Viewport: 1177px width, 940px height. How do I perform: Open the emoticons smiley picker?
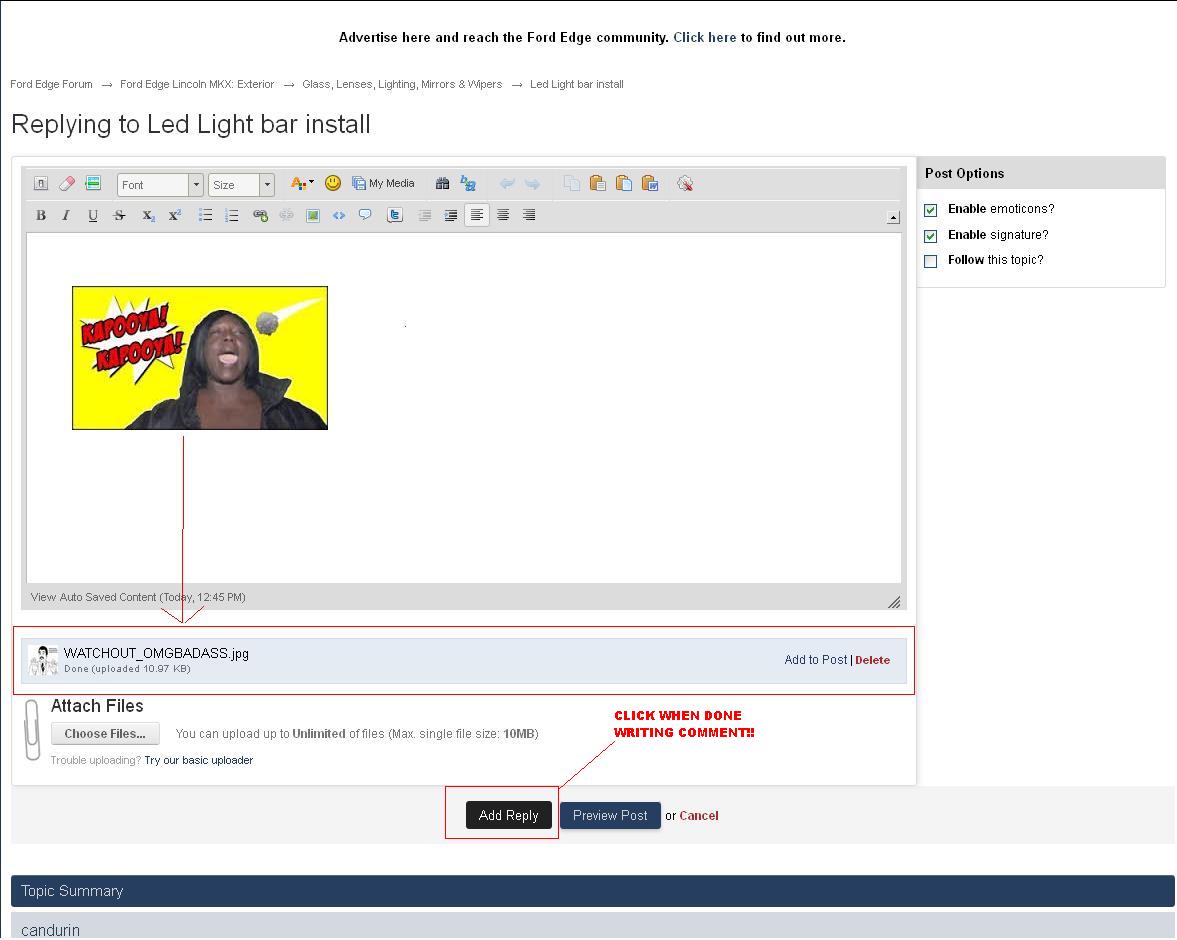333,183
